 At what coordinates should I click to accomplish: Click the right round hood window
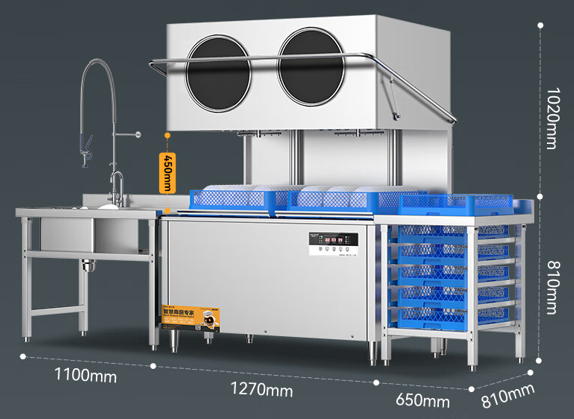click(x=311, y=66)
